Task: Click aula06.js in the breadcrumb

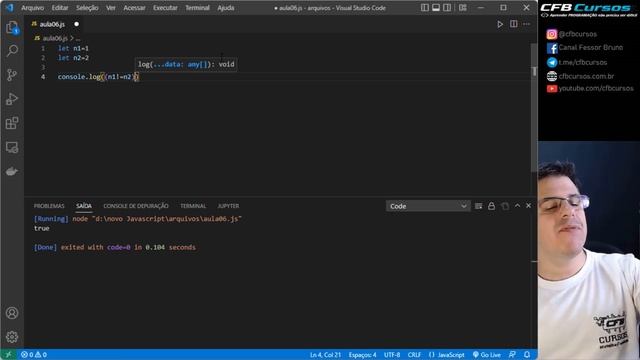Action: (x=55, y=38)
